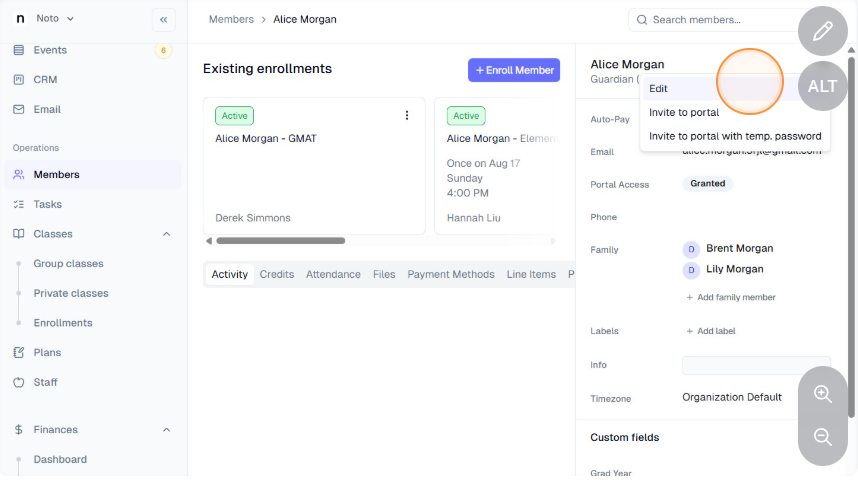Open Private classes page
858x483 pixels.
pos(71,293)
